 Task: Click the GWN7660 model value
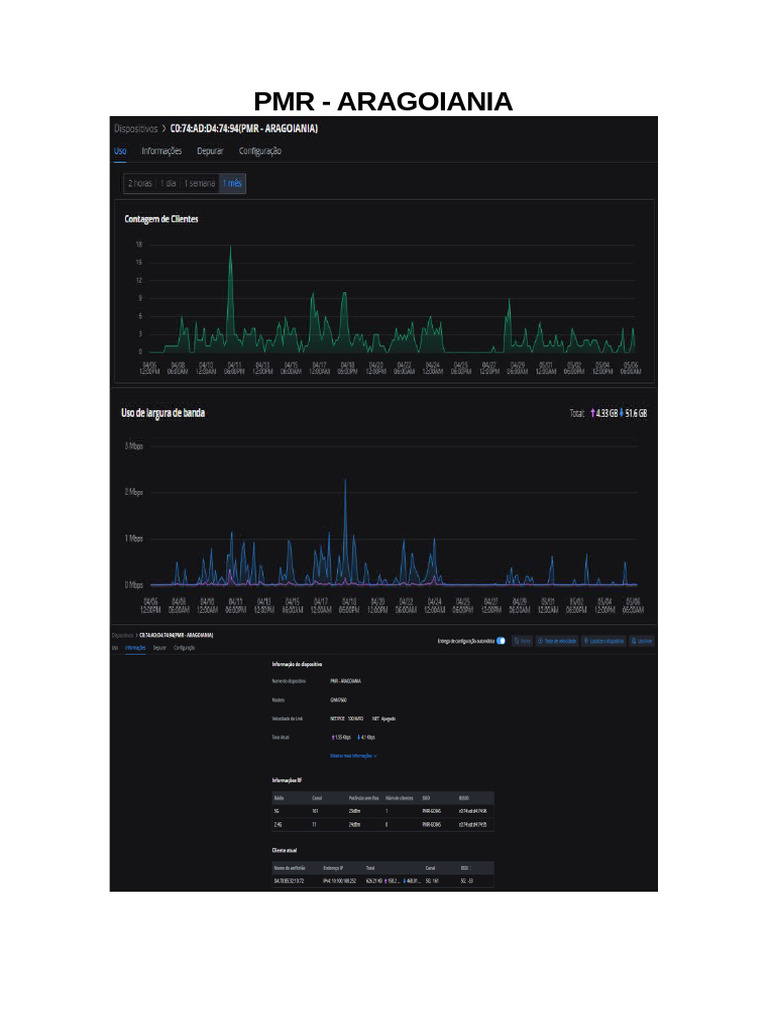(x=338, y=699)
